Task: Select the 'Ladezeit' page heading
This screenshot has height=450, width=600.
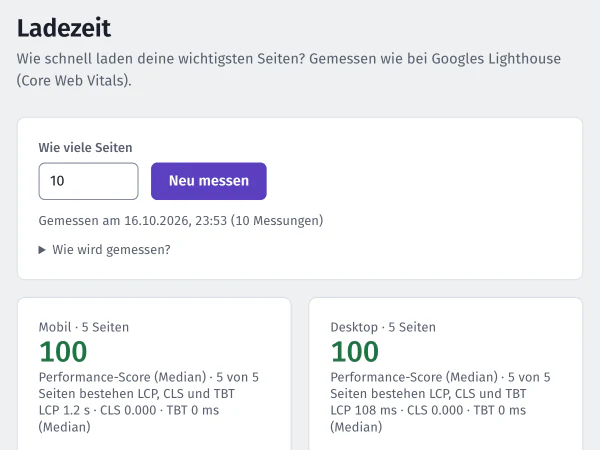Action: coord(64,28)
